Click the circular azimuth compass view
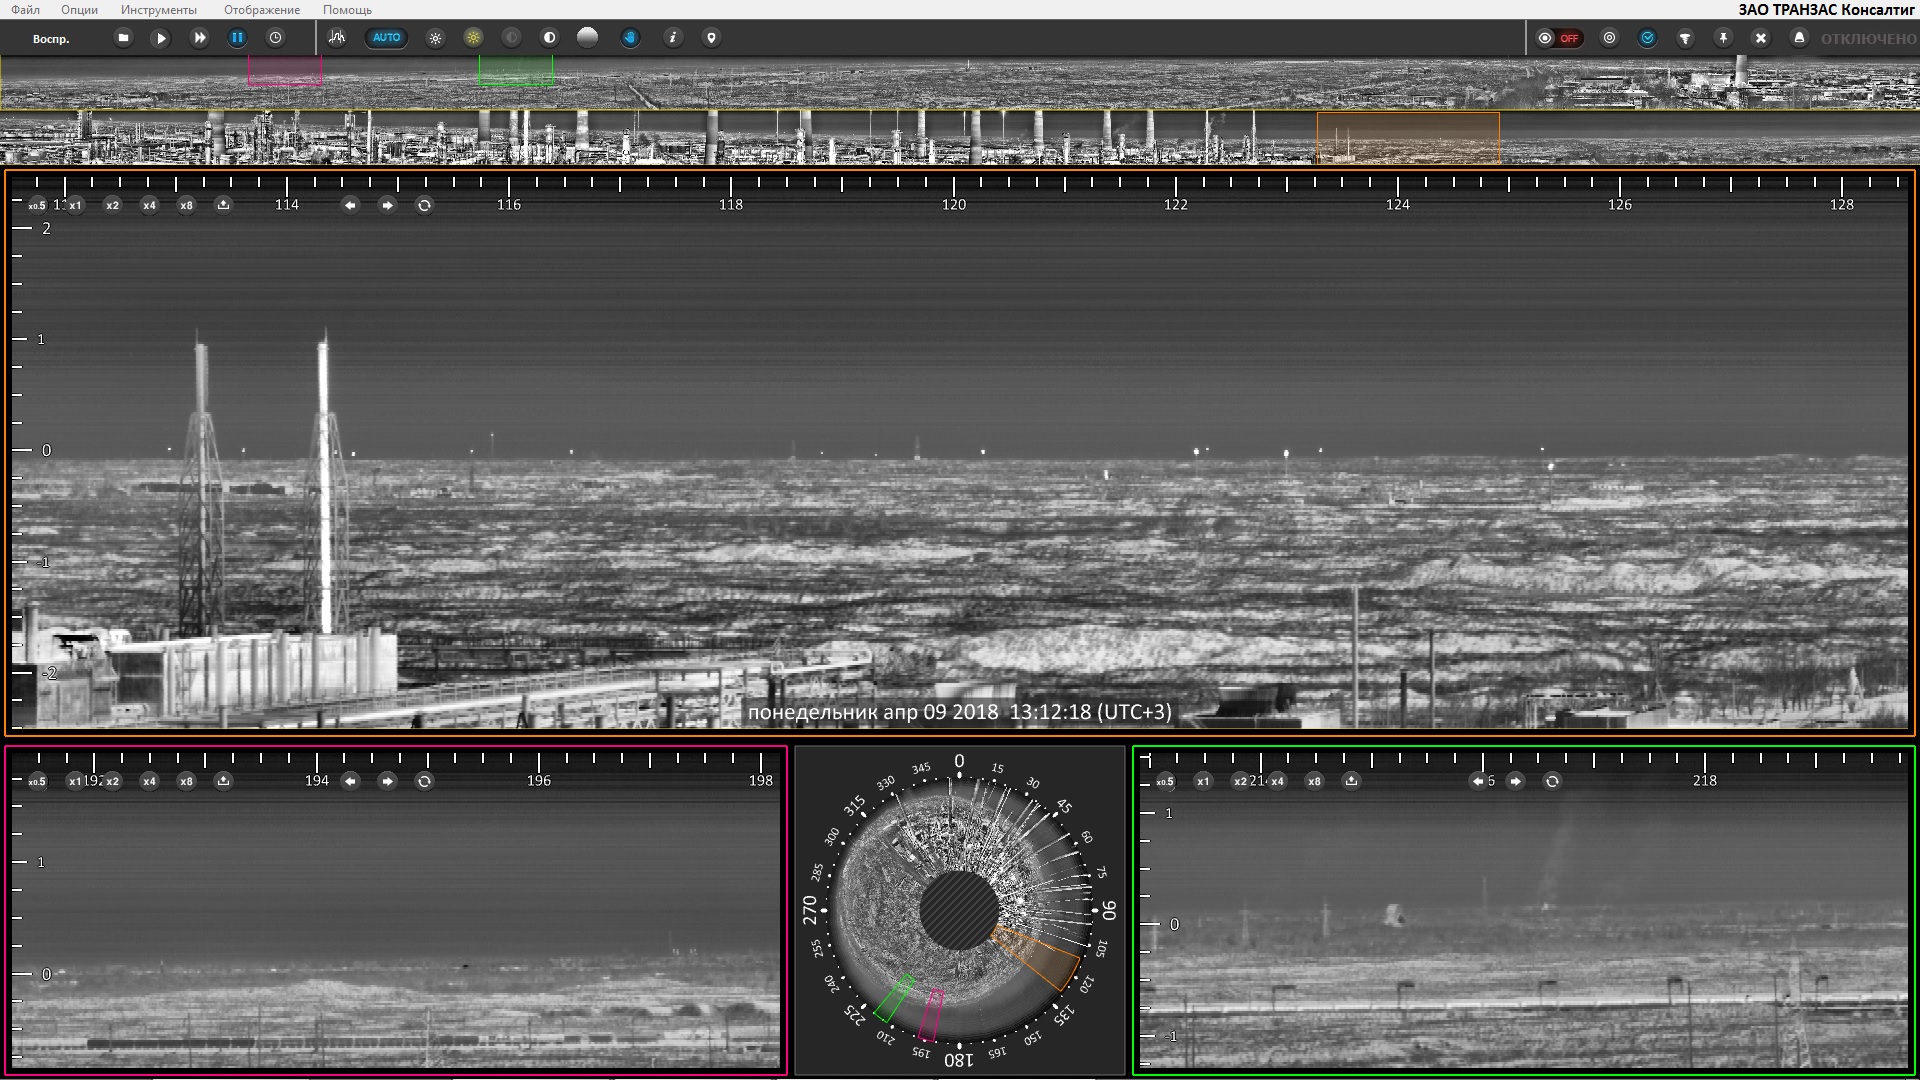This screenshot has width=1920, height=1080. [x=959, y=910]
